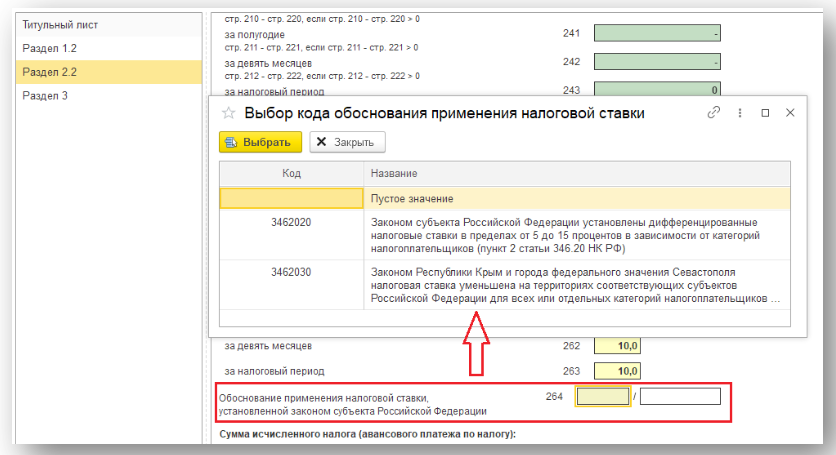Close the dialog with the X icon
The height and width of the screenshot is (455, 836).
point(790,114)
